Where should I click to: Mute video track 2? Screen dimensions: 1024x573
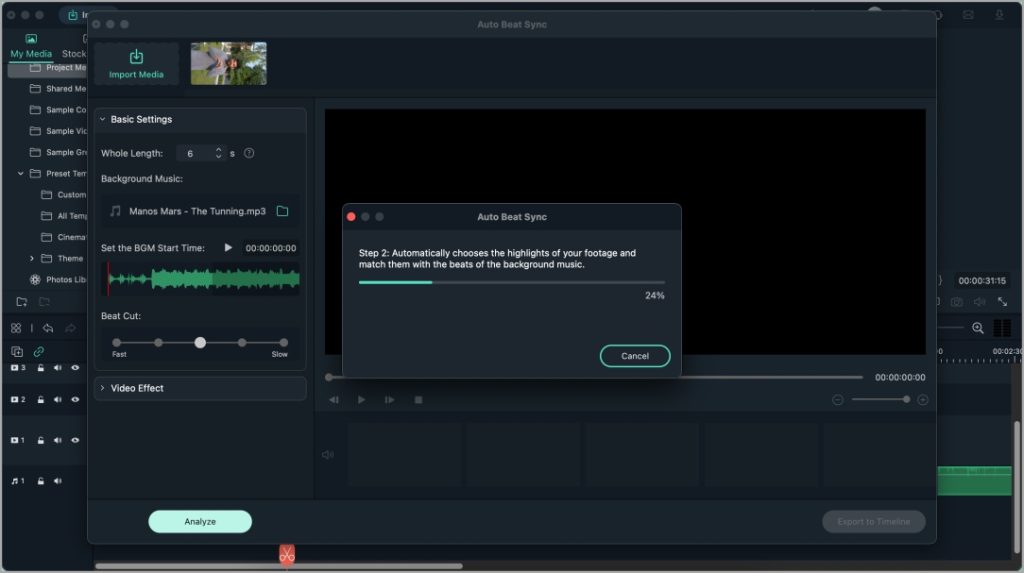[x=57, y=399]
